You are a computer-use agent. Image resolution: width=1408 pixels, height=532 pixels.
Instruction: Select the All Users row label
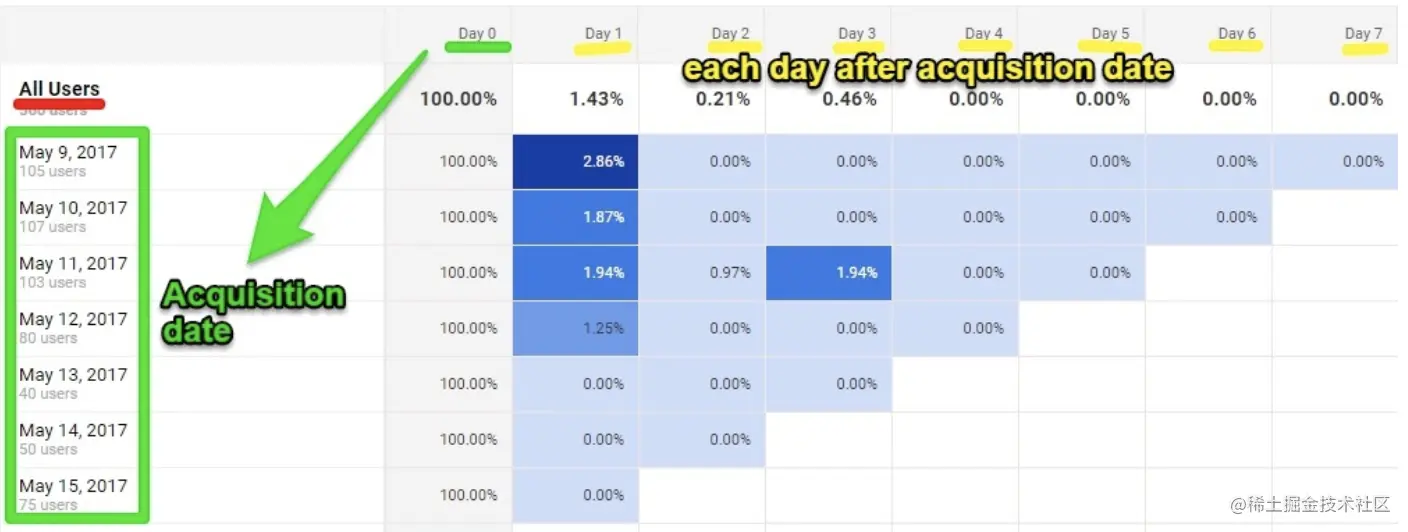pyautogui.click(x=59, y=89)
